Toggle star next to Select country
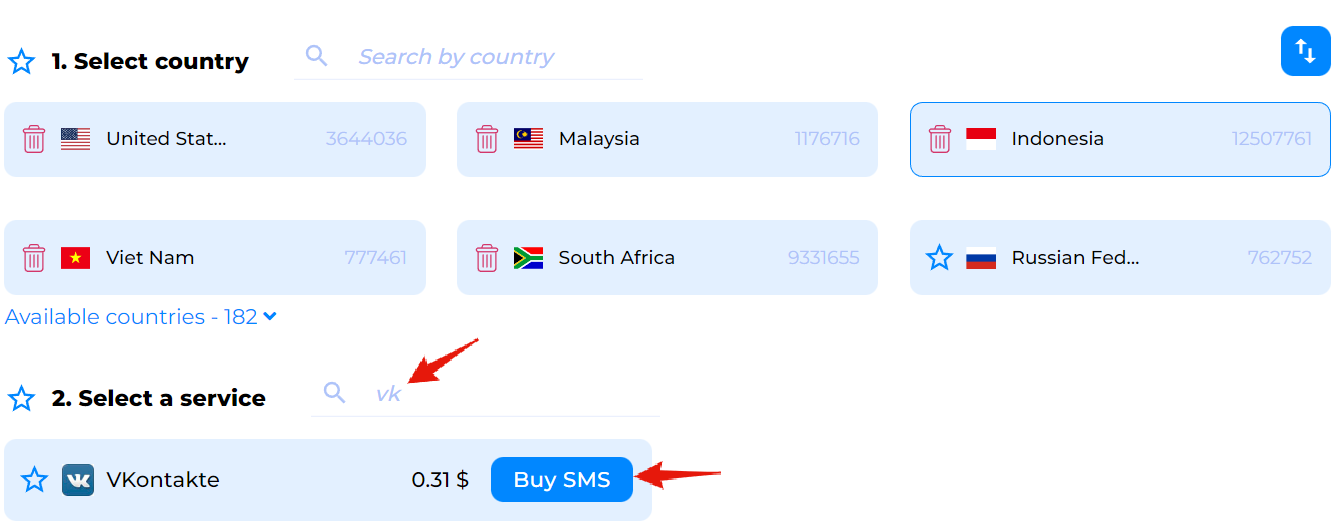 (x=21, y=62)
